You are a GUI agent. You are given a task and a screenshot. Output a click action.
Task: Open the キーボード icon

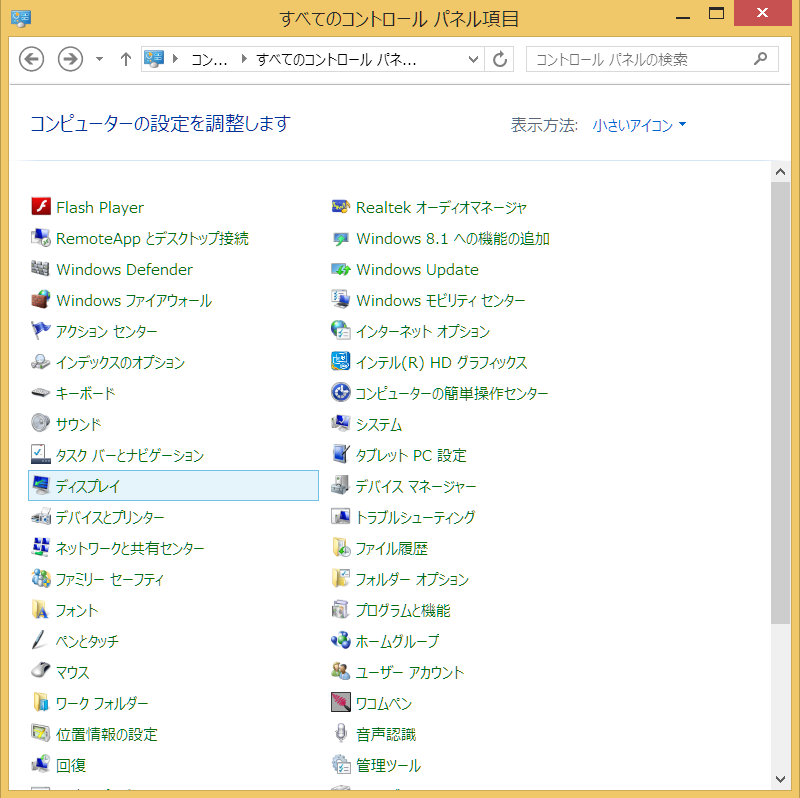[41, 393]
